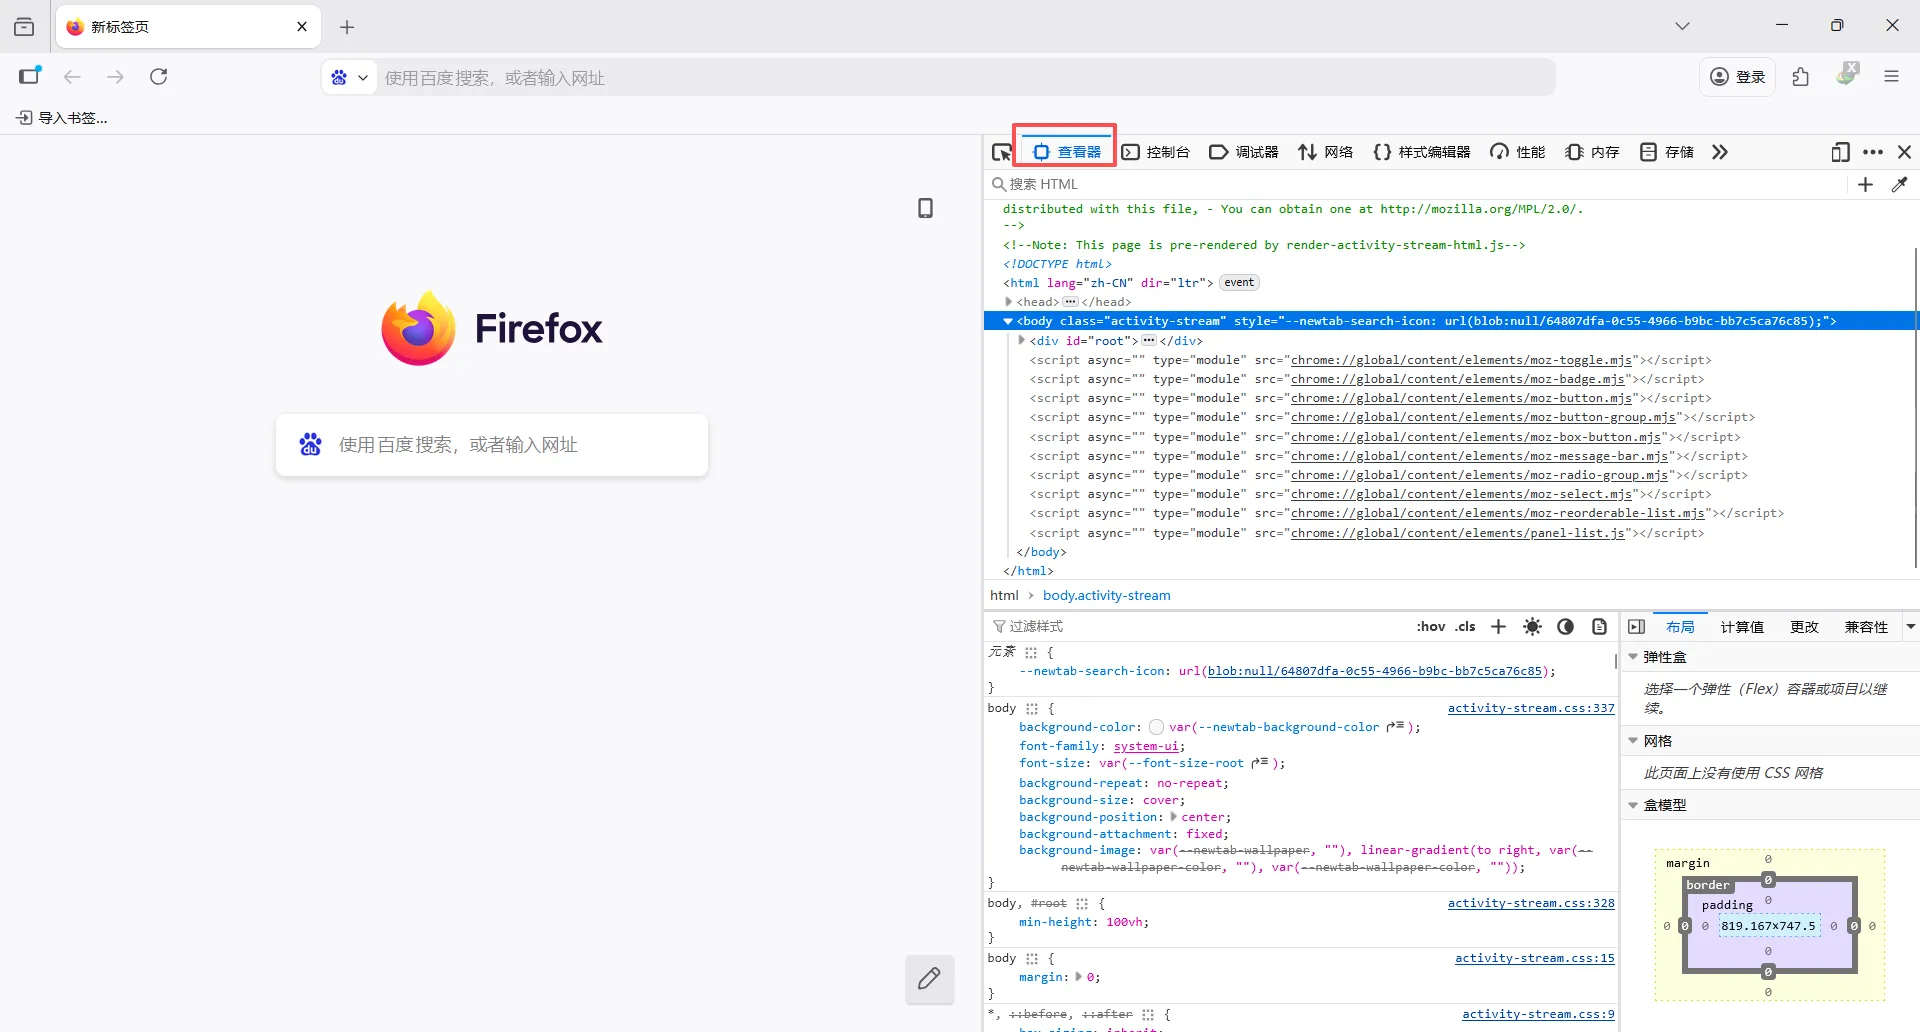Toggle the browser sidebar button

point(30,77)
